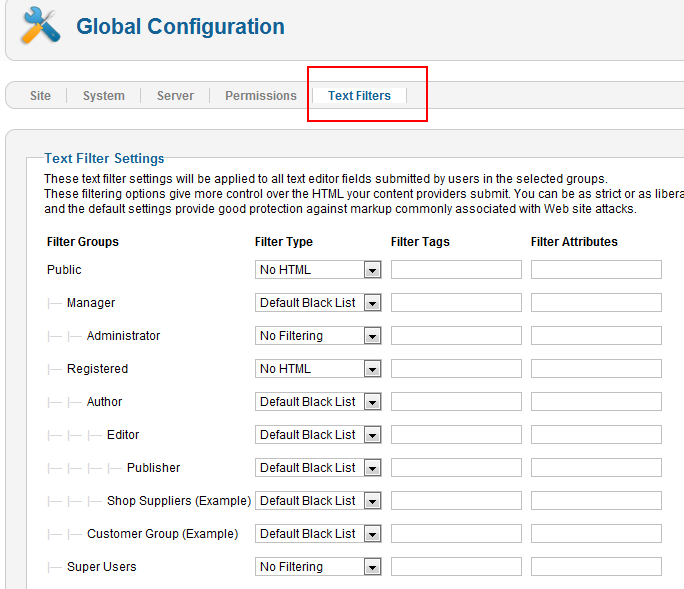Click the Text Filter Settings heading
The height and width of the screenshot is (589, 684).
tap(104, 158)
